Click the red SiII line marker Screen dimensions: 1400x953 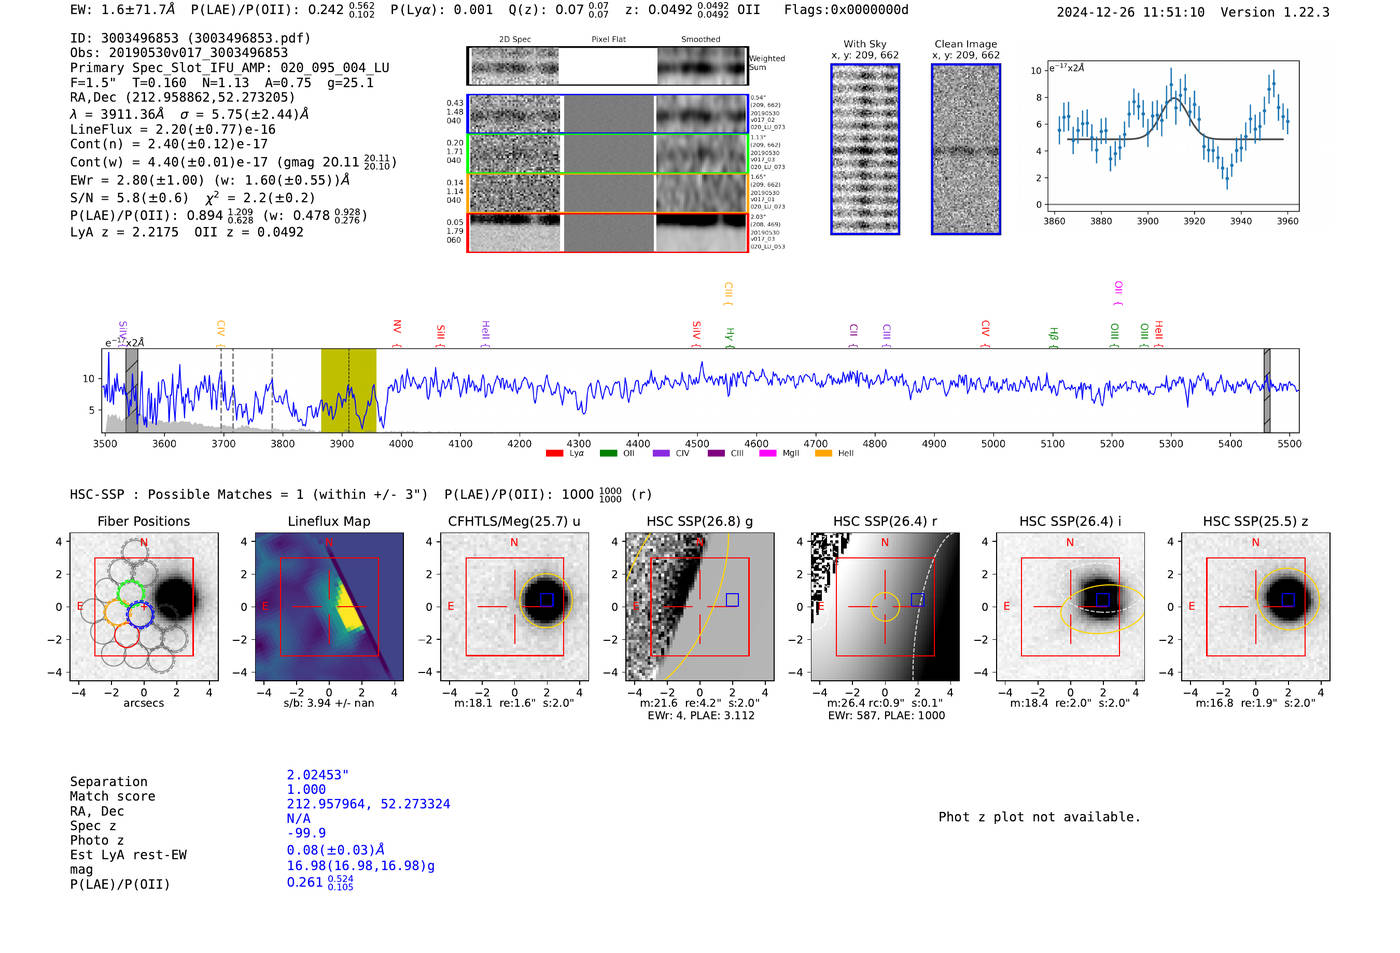(440, 336)
